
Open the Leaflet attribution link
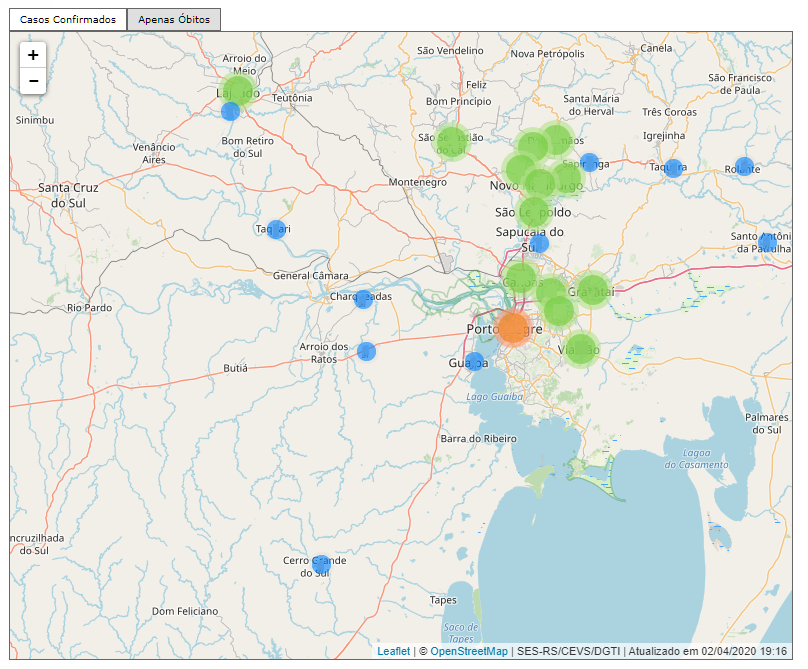click(x=393, y=651)
